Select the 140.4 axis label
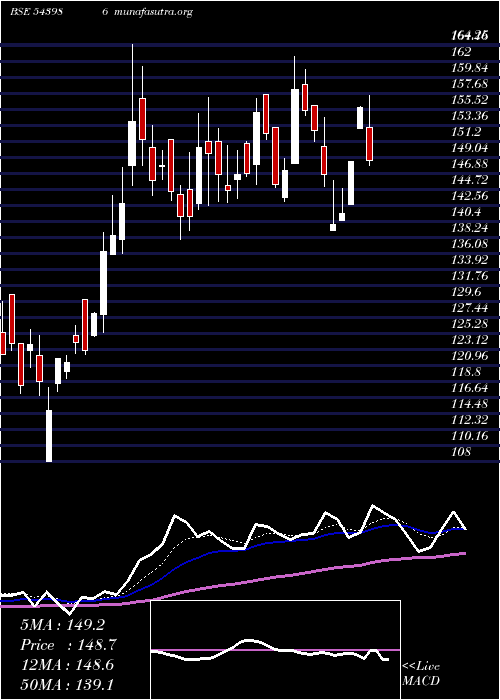The height and width of the screenshot is (700, 500). coord(466,212)
